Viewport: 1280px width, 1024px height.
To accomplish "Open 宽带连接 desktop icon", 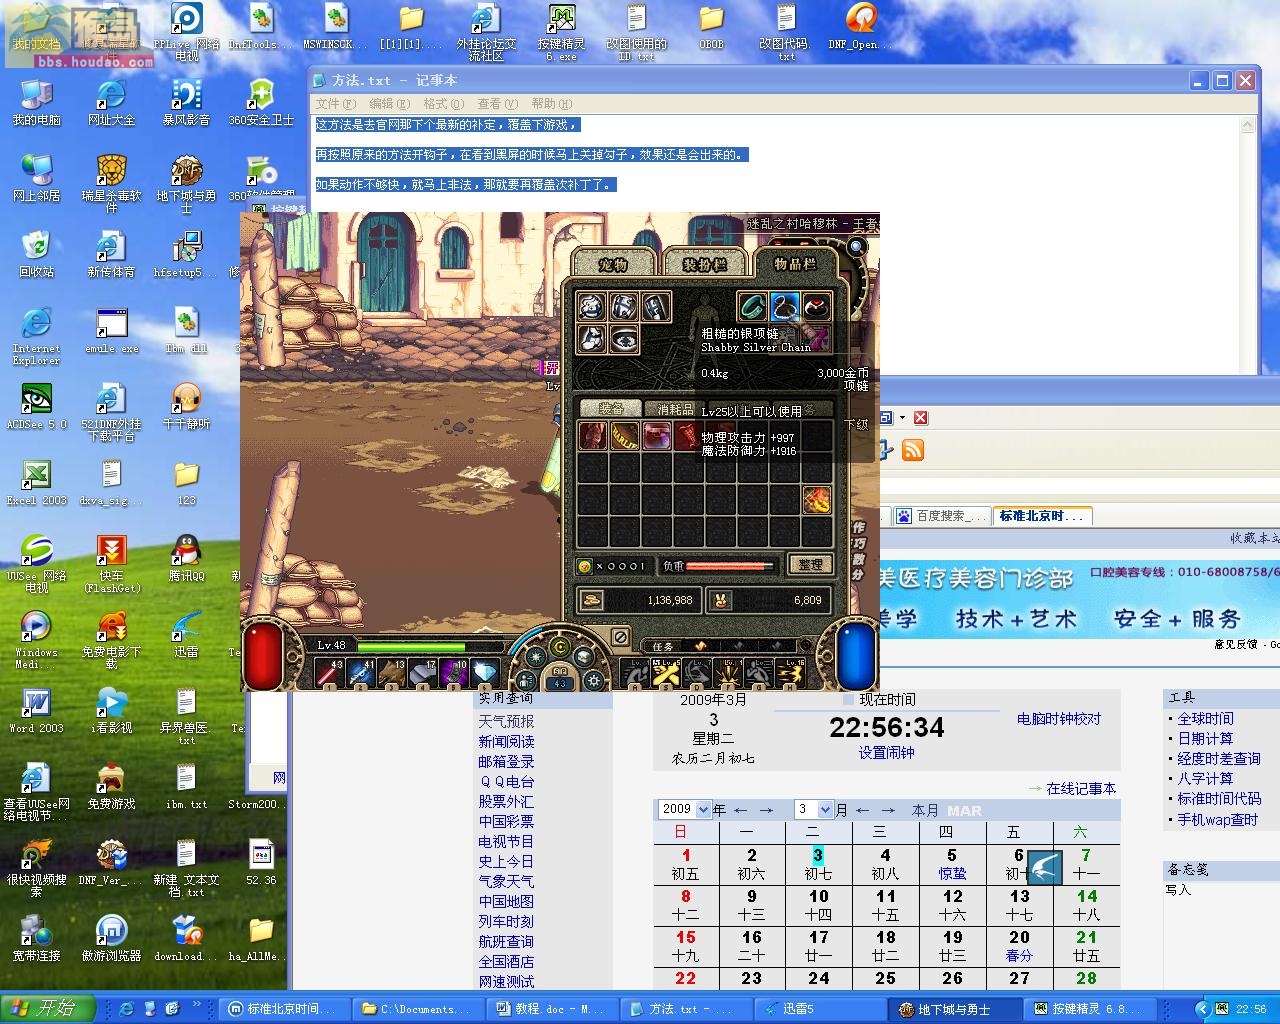I will click(37, 938).
